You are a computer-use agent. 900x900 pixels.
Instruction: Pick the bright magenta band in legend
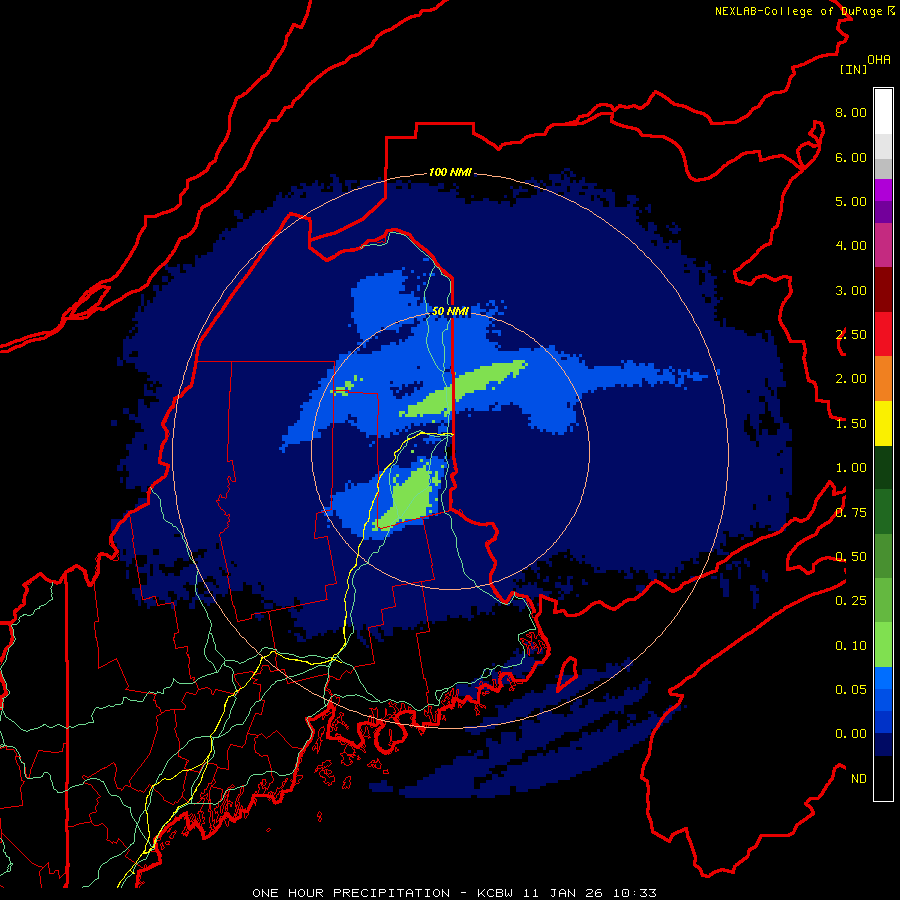[883, 190]
